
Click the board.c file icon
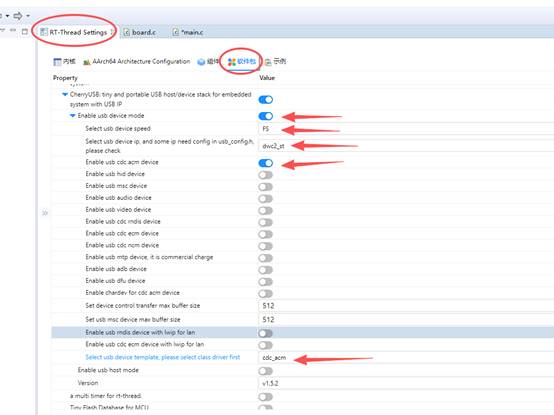[127, 32]
